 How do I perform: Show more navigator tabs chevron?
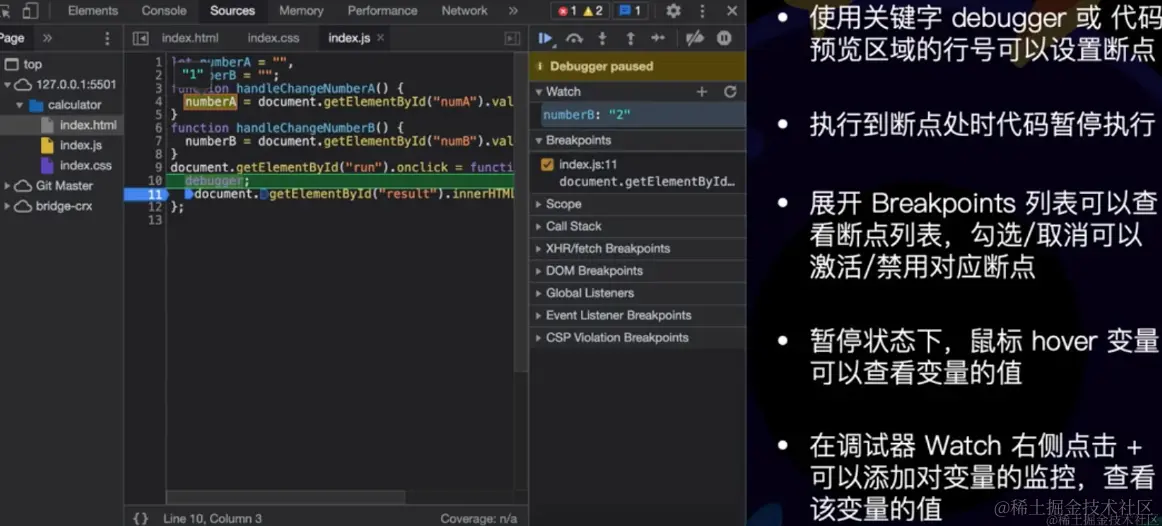point(47,39)
